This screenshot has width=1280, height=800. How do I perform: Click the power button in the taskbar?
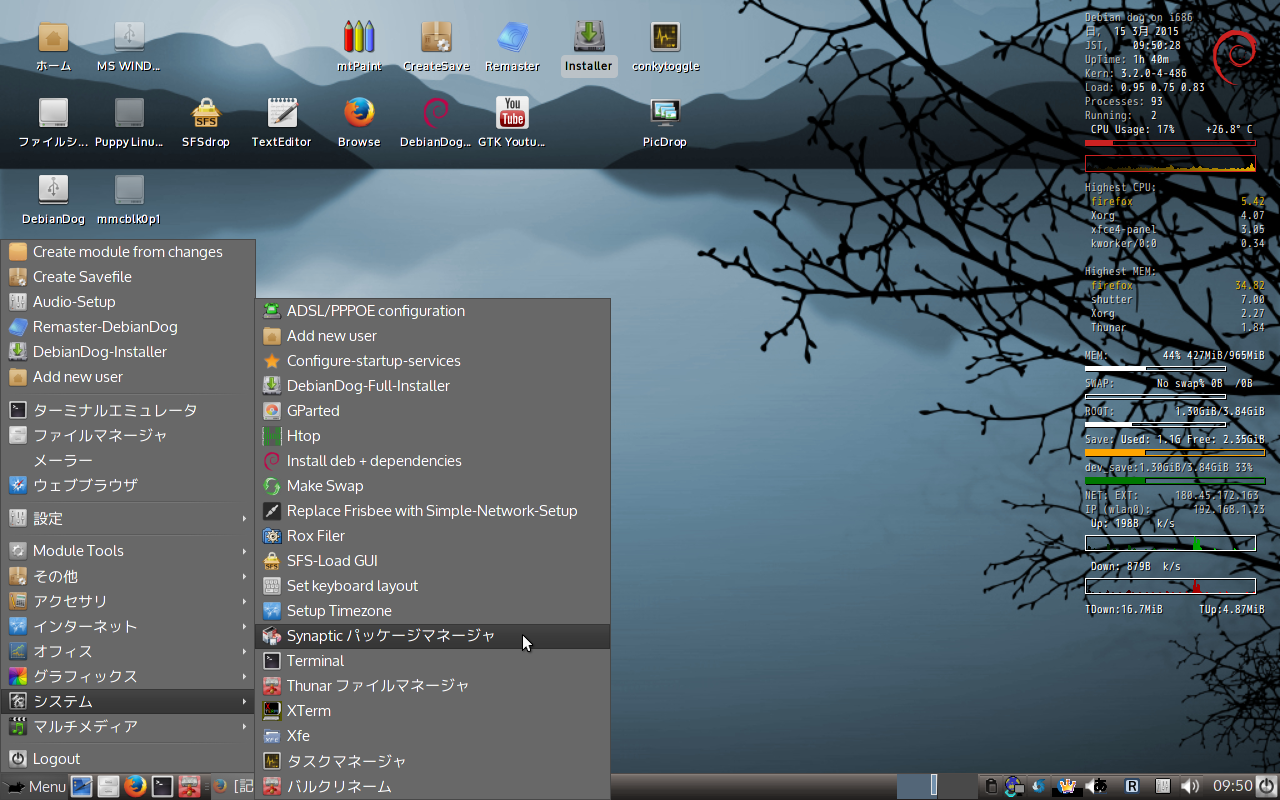[1266, 786]
